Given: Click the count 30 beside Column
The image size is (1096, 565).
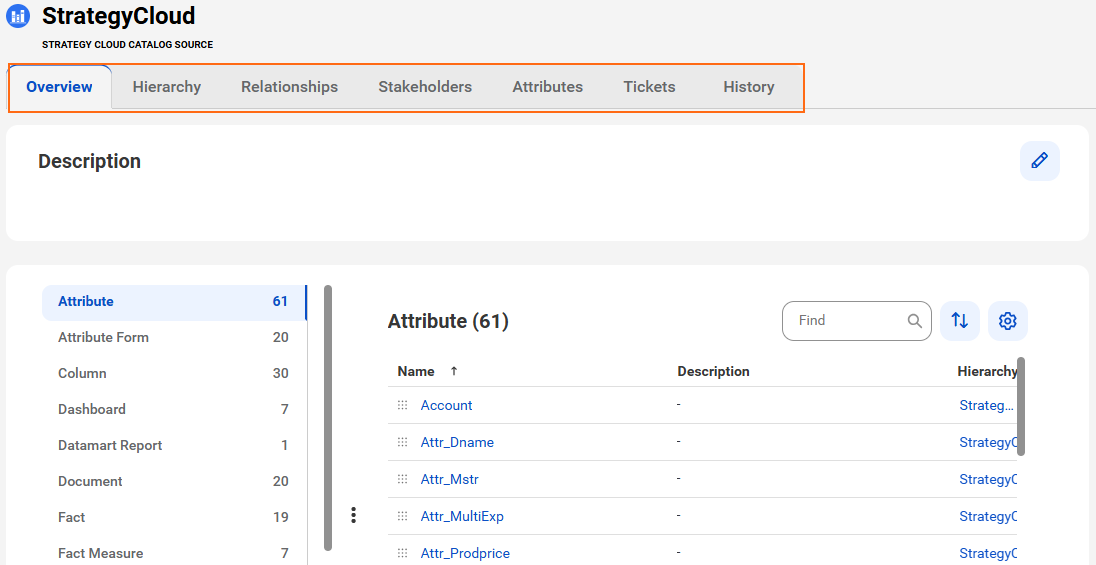Looking at the screenshot, I should point(280,373).
